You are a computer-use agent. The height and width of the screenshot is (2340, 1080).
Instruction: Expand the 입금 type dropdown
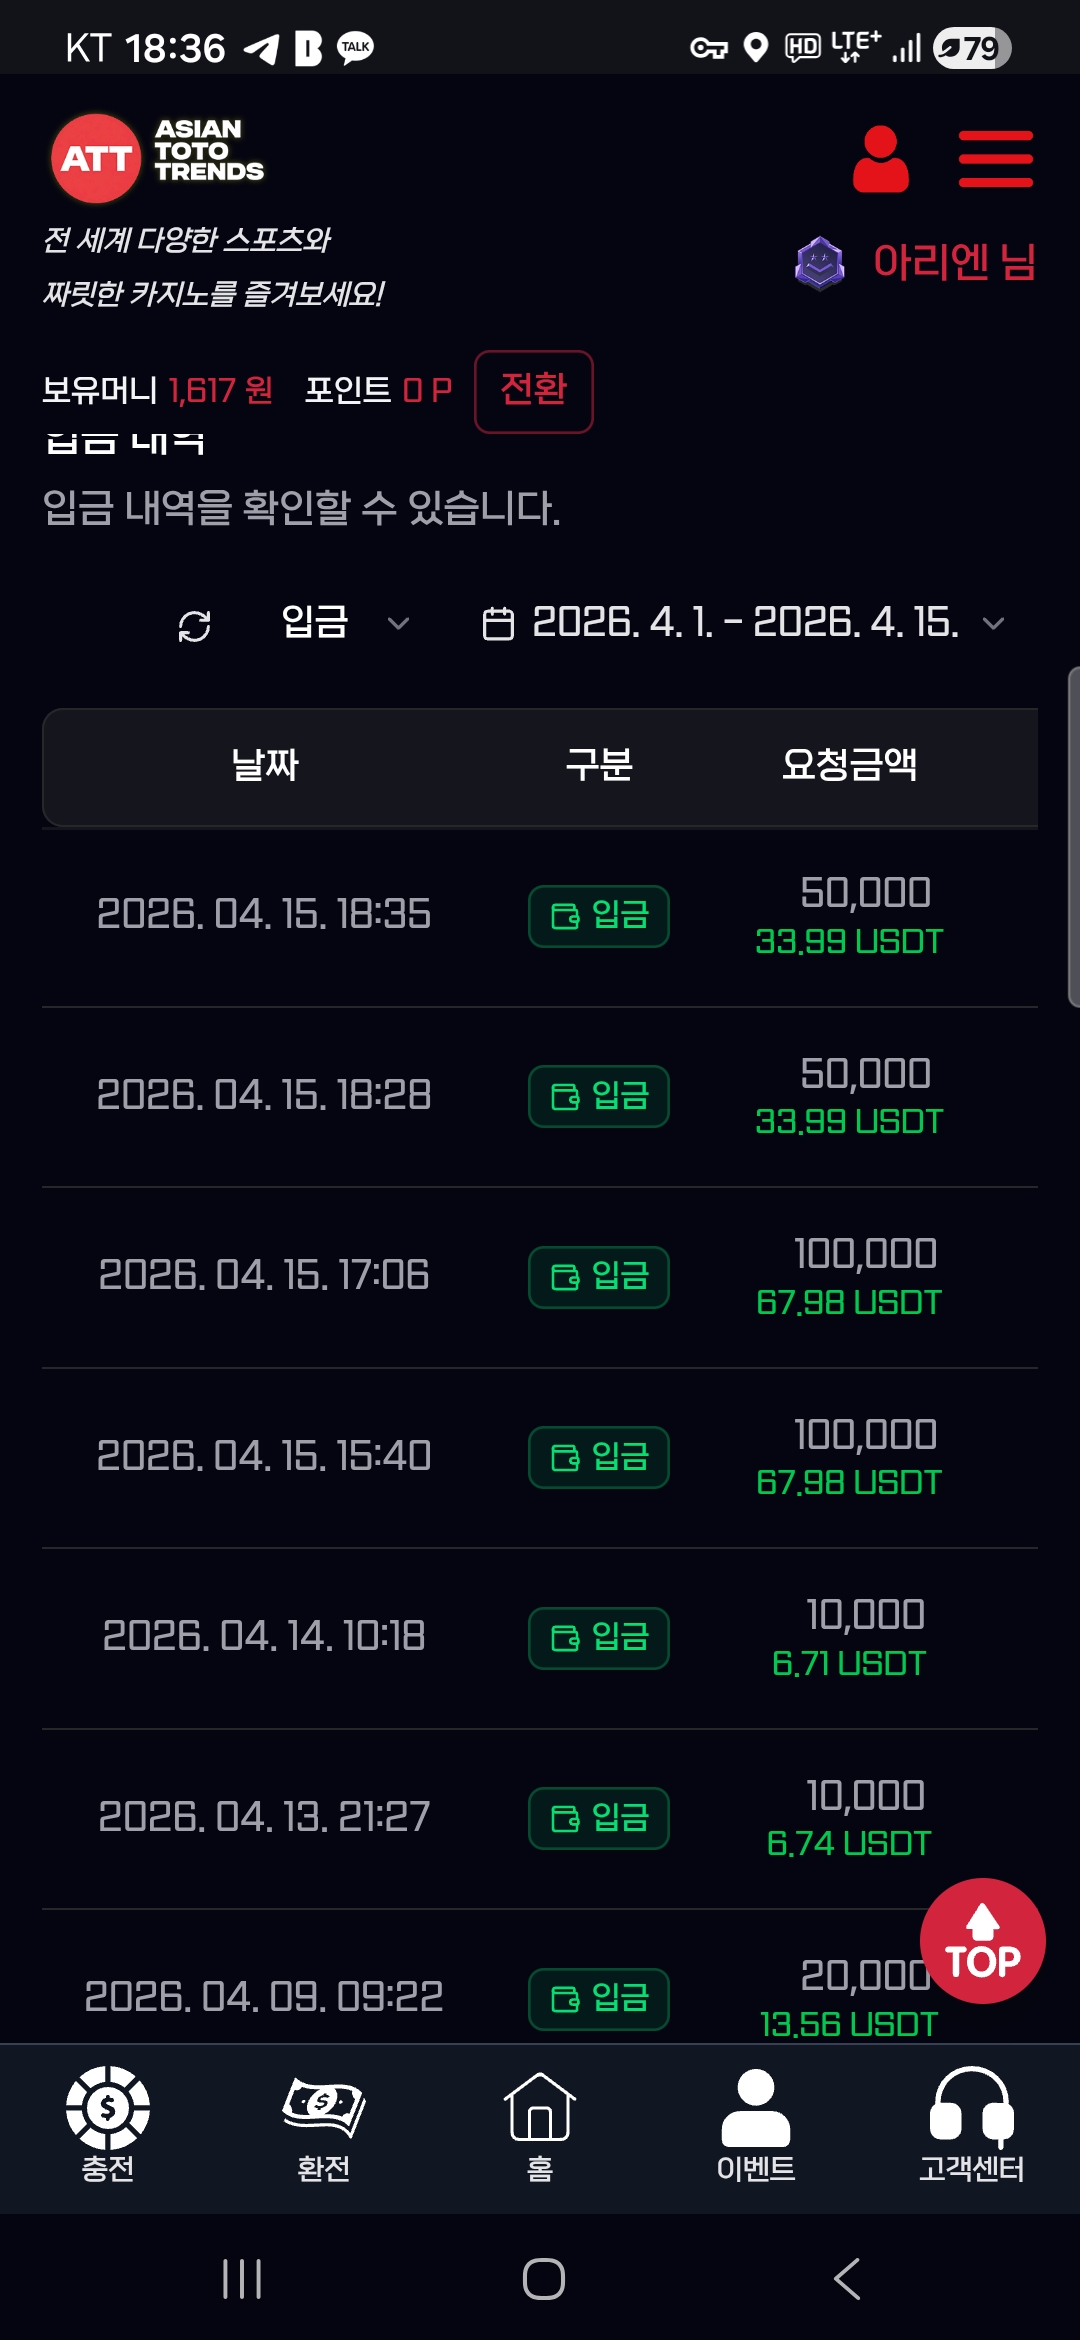(x=345, y=623)
